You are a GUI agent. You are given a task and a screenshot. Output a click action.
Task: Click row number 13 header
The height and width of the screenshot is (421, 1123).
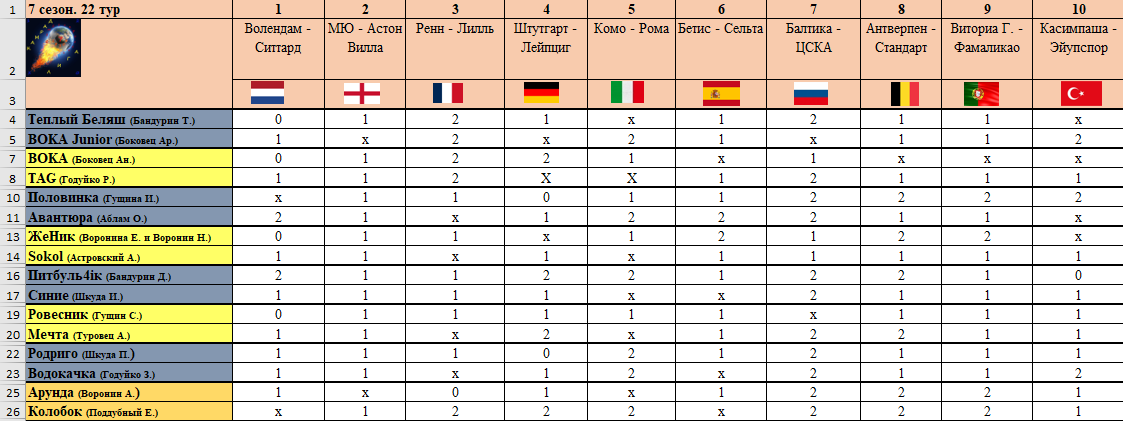[x=12, y=237]
